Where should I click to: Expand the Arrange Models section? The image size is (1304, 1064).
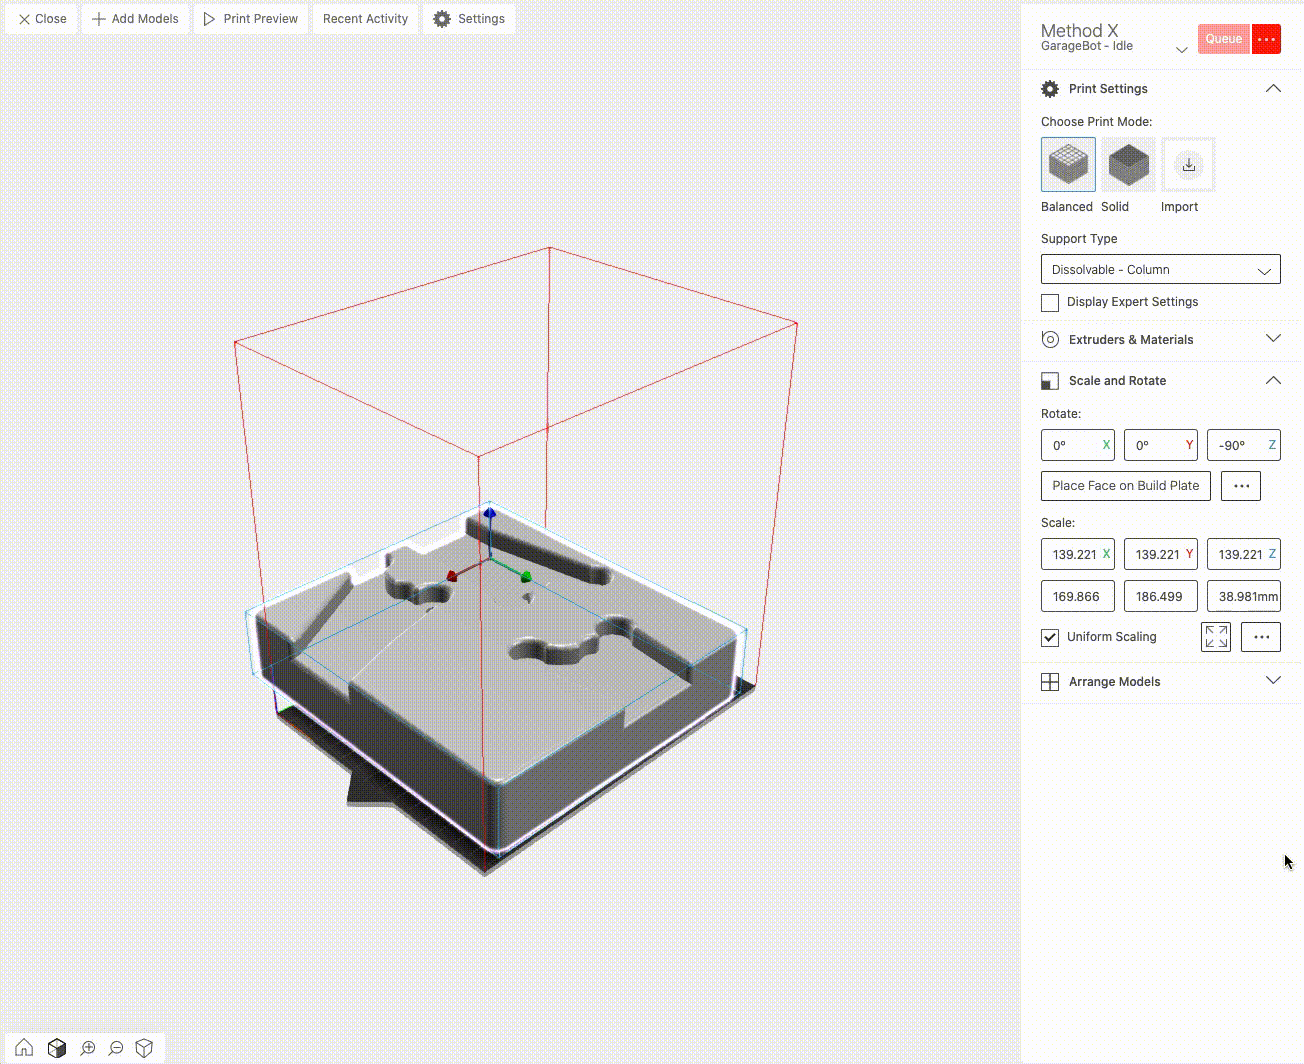[x=1273, y=681]
